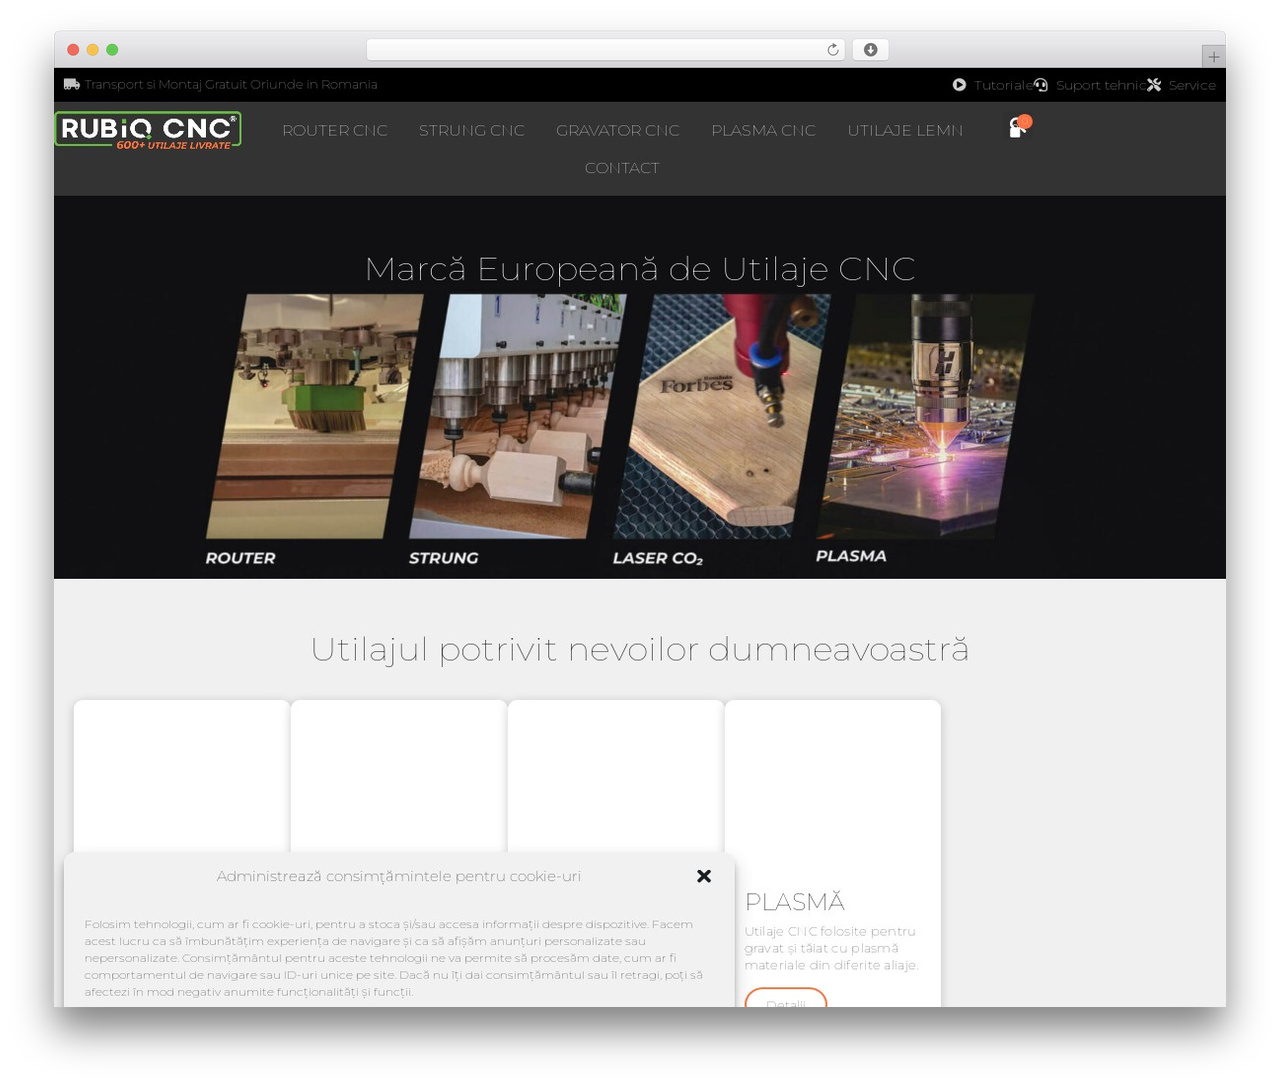Click the cookie consent dialog title
The image size is (1280, 1084).
coord(399,876)
